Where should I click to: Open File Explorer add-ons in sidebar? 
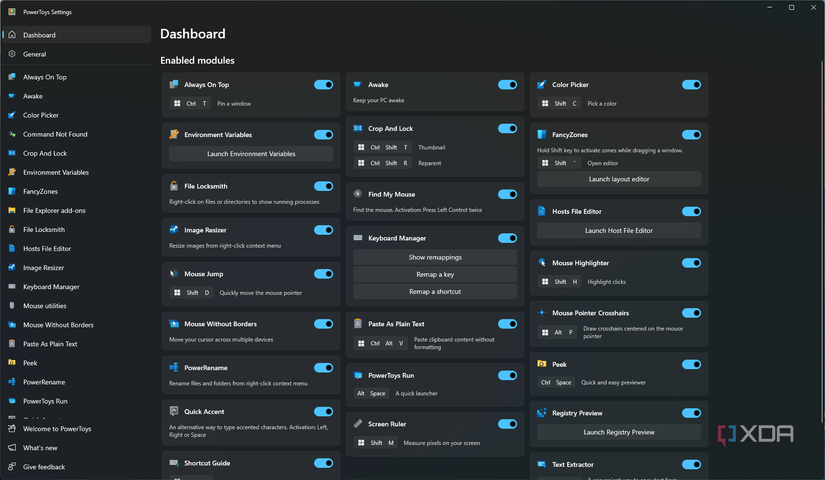tap(76, 211)
